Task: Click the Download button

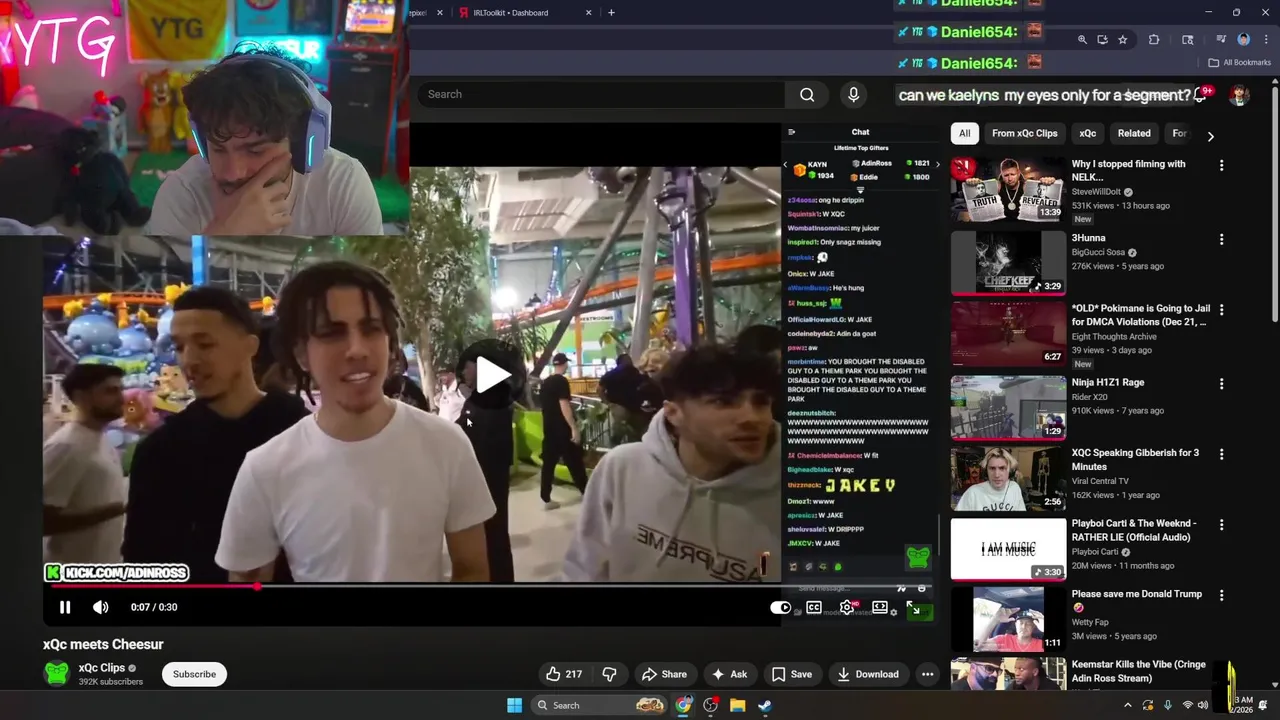Action: [x=868, y=674]
